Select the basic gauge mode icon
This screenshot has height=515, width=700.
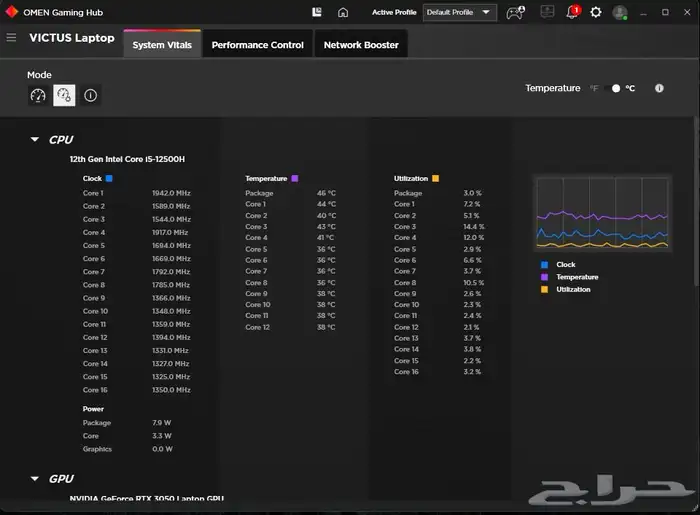click(38, 96)
